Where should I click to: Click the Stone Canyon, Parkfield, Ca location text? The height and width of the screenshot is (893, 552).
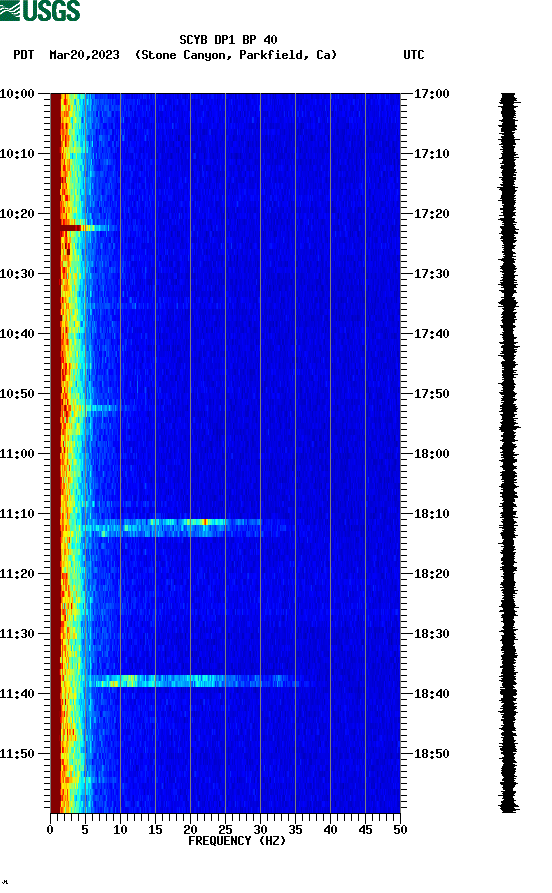pos(236,55)
